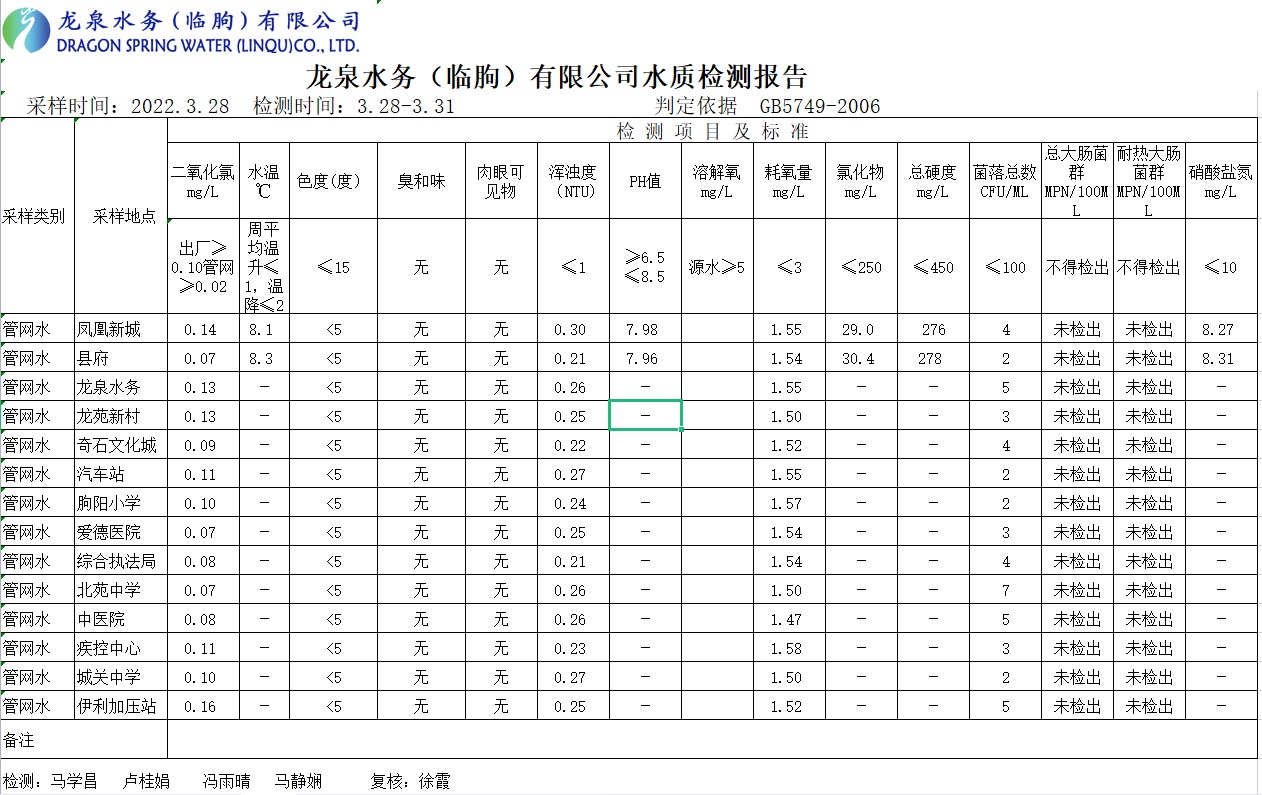The image size is (1262, 795).
Task: Select the 臭和味 header cell
Action: coord(421,181)
